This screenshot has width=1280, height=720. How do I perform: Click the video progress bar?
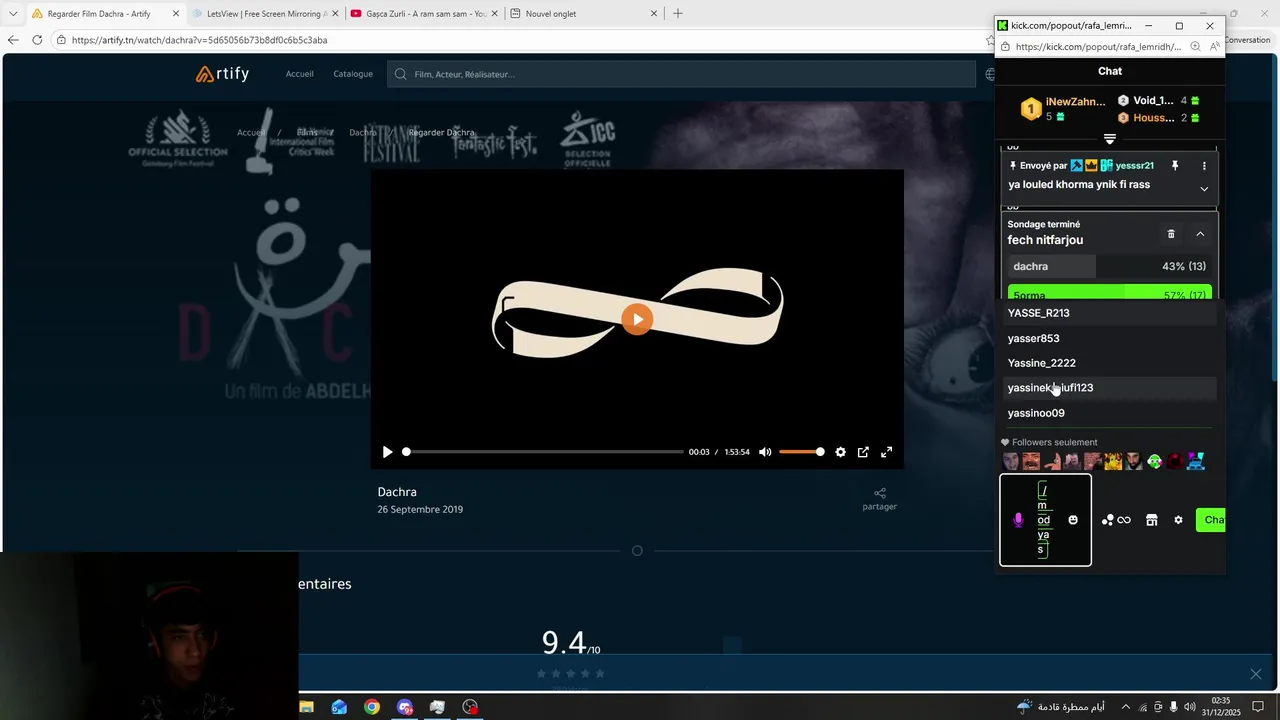(543, 452)
